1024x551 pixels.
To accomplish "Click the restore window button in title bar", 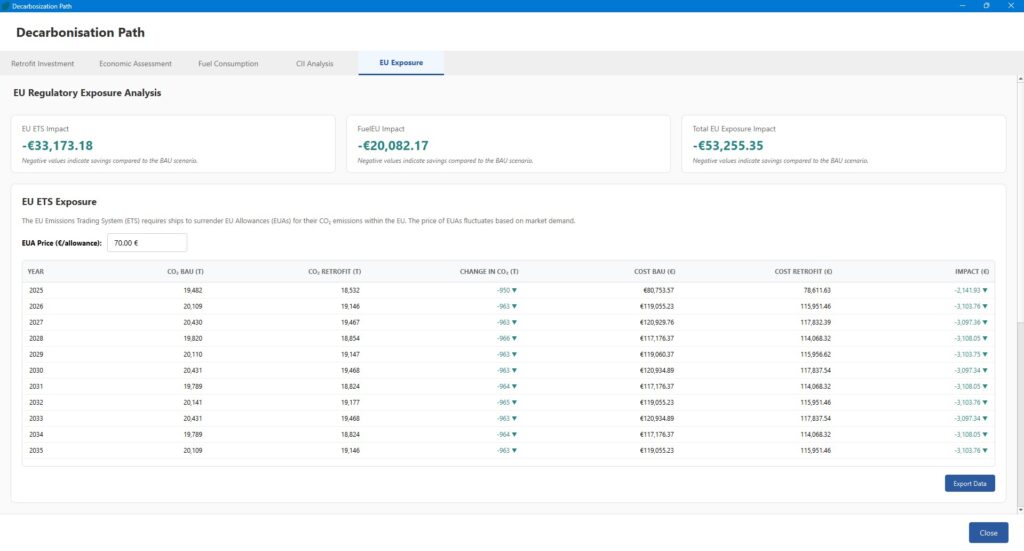I will 986,5.
